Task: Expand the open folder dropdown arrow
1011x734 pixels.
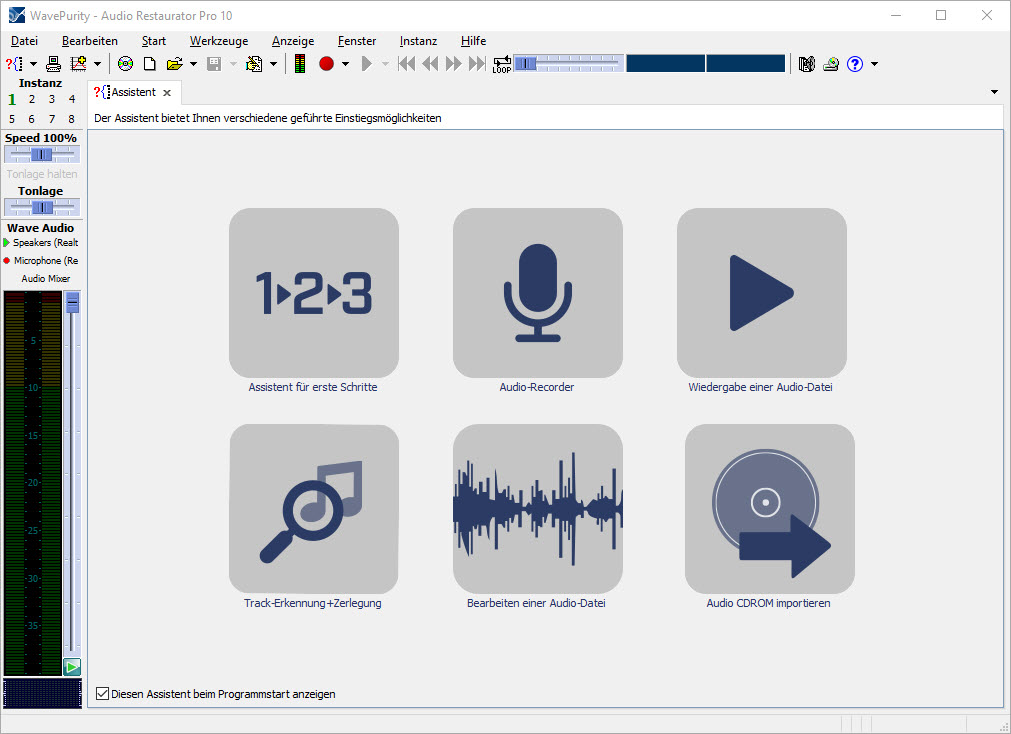Action: (193, 64)
